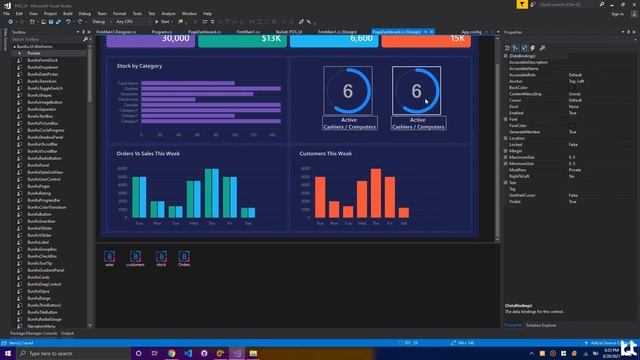Click the notifications flag icon in title bar
640x360 pixels.
[522, 4]
